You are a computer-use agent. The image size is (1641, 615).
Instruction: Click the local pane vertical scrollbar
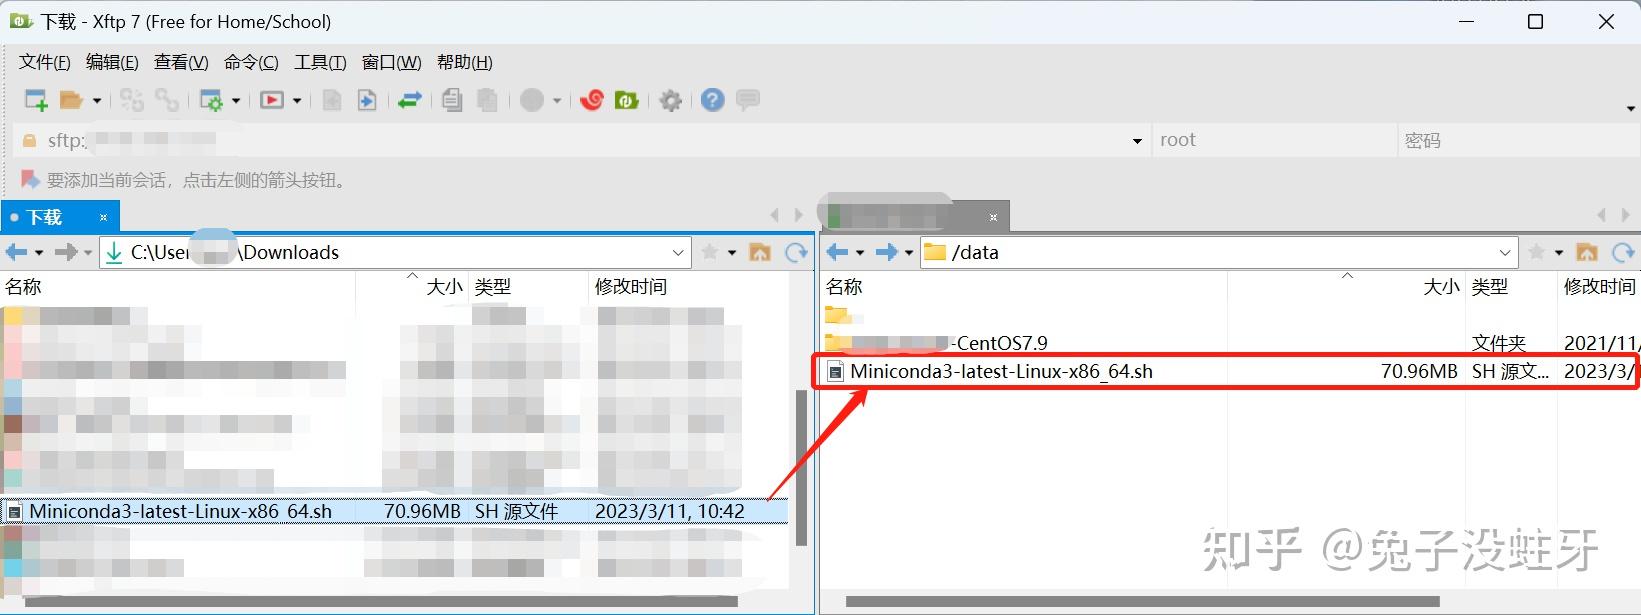pyautogui.click(x=801, y=467)
